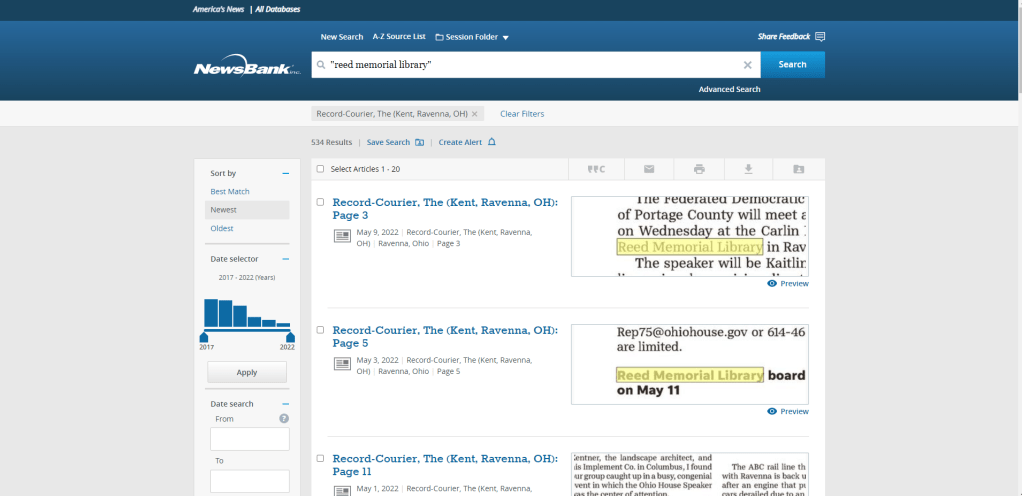The image size is (1022, 496).
Task: Sort results by Best Match
Action: click(x=229, y=192)
